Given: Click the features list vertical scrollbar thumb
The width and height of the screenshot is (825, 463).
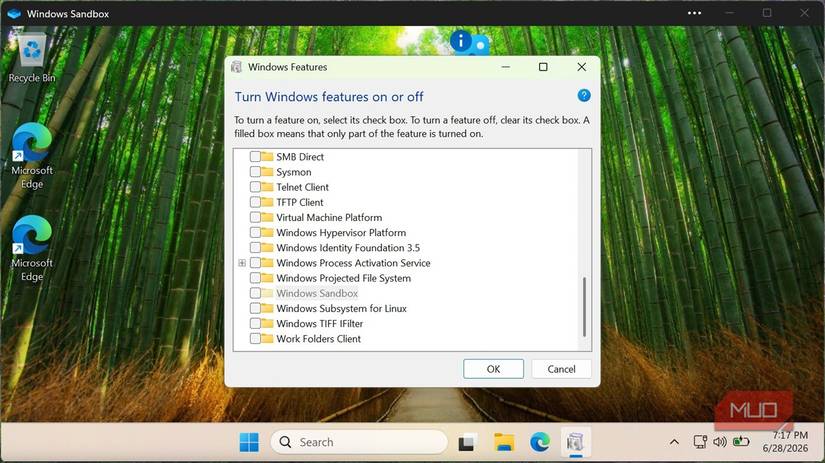Looking at the screenshot, I should (x=584, y=307).
